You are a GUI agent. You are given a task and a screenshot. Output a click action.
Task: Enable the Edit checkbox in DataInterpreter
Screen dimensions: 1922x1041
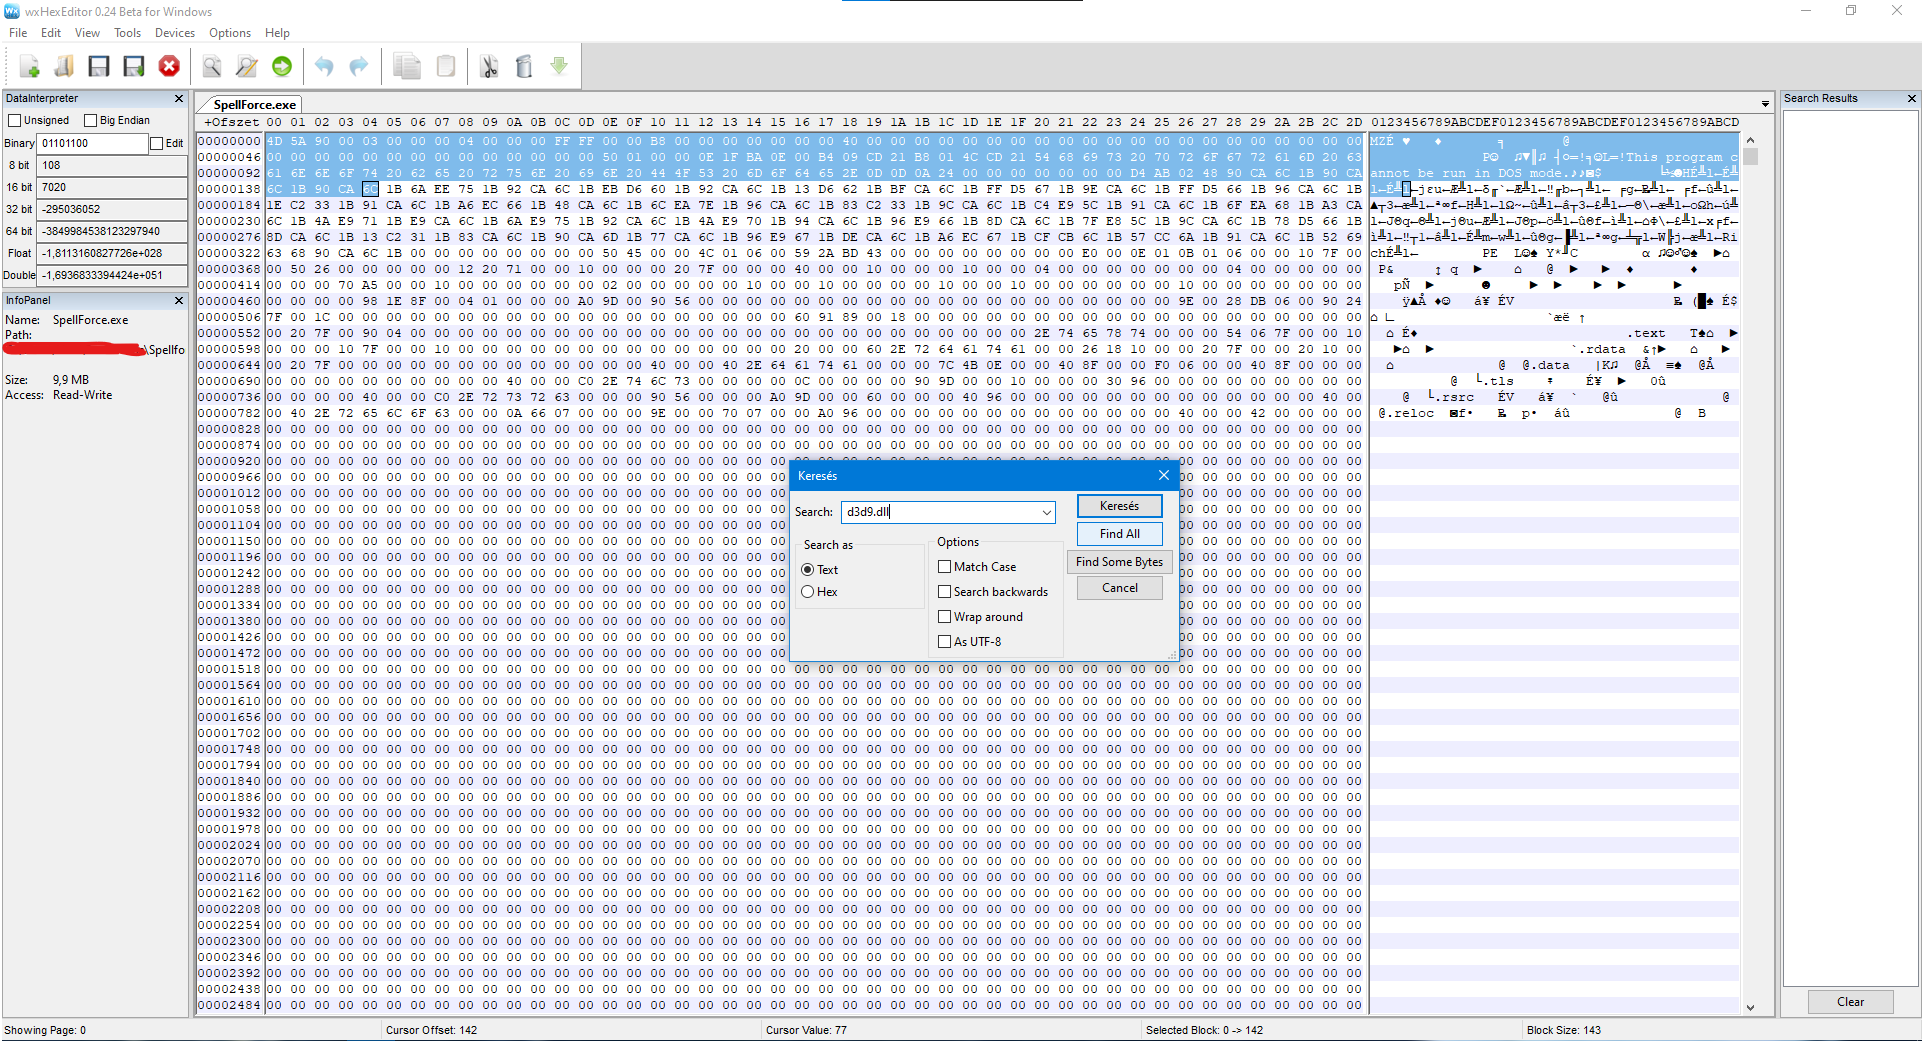point(156,143)
